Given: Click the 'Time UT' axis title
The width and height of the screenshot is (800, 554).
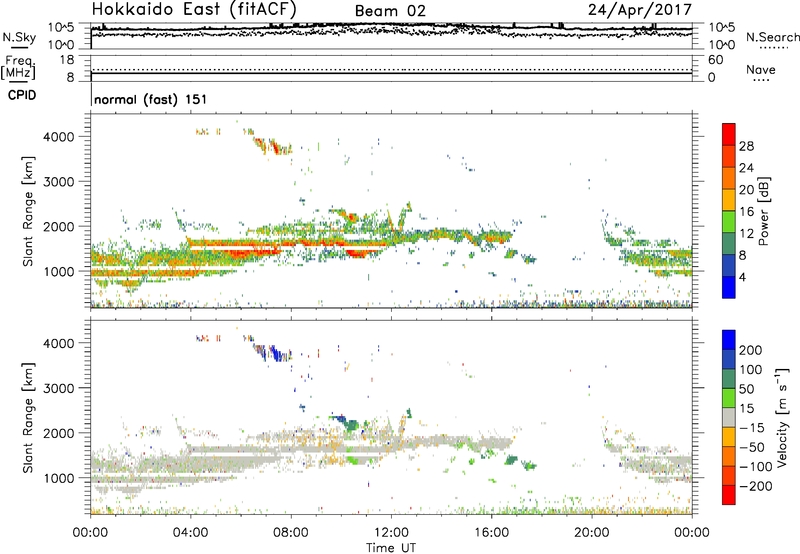Looking at the screenshot, I should tap(391, 548).
